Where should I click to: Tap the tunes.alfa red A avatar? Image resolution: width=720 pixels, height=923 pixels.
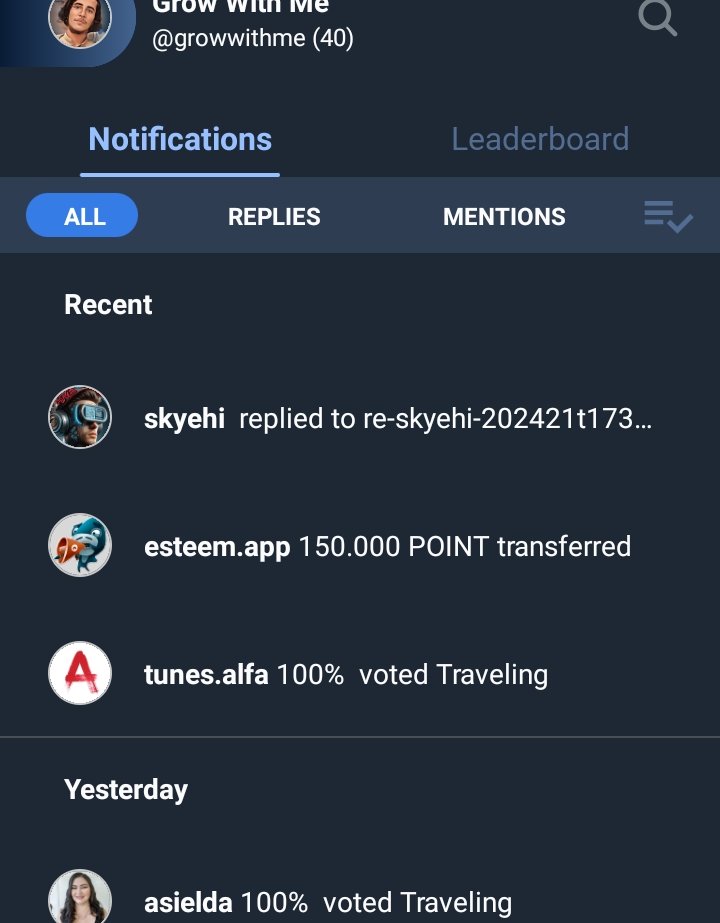point(80,673)
